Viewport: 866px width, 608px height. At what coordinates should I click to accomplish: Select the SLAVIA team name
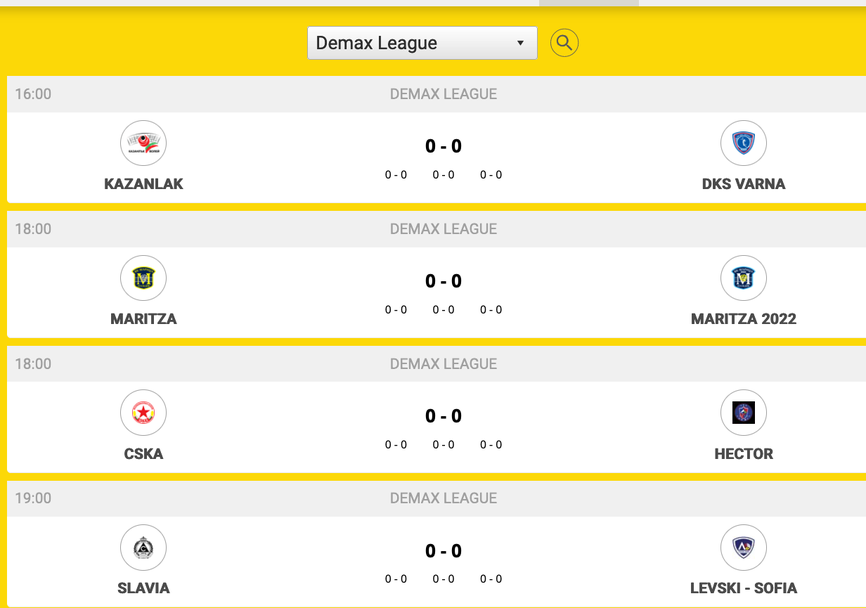click(143, 588)
